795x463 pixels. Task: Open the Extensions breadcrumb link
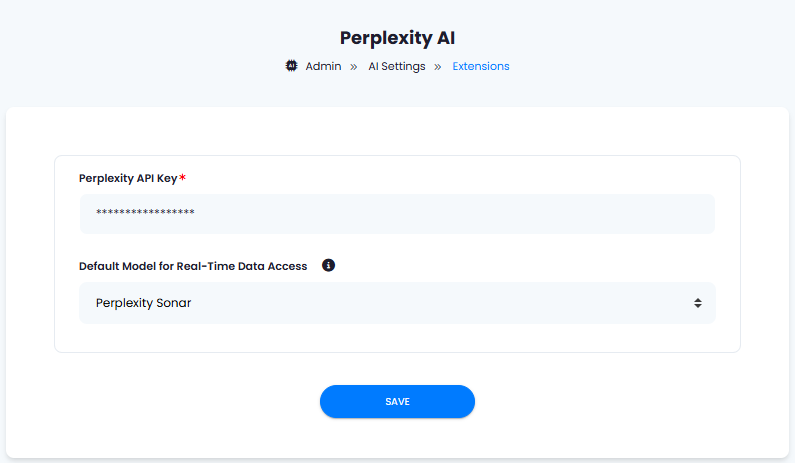pos(481,66)
